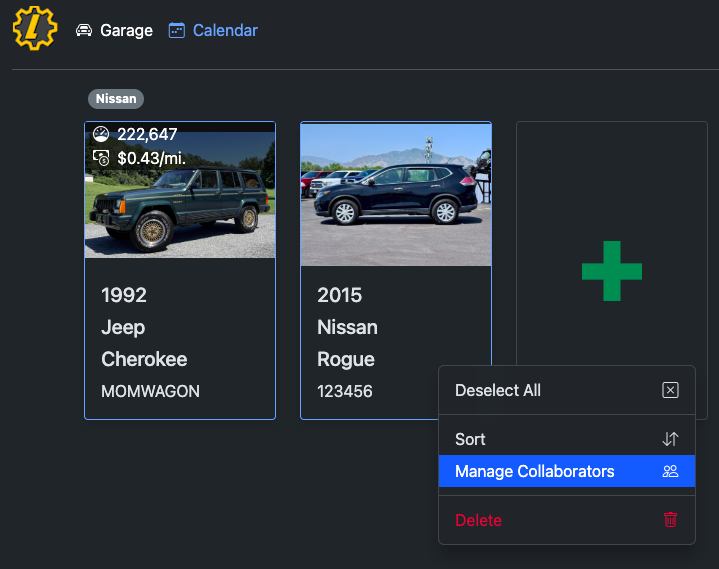Click the 2015 Nissan Rogue photo
The image size is (719, 569).
[396, 195]
